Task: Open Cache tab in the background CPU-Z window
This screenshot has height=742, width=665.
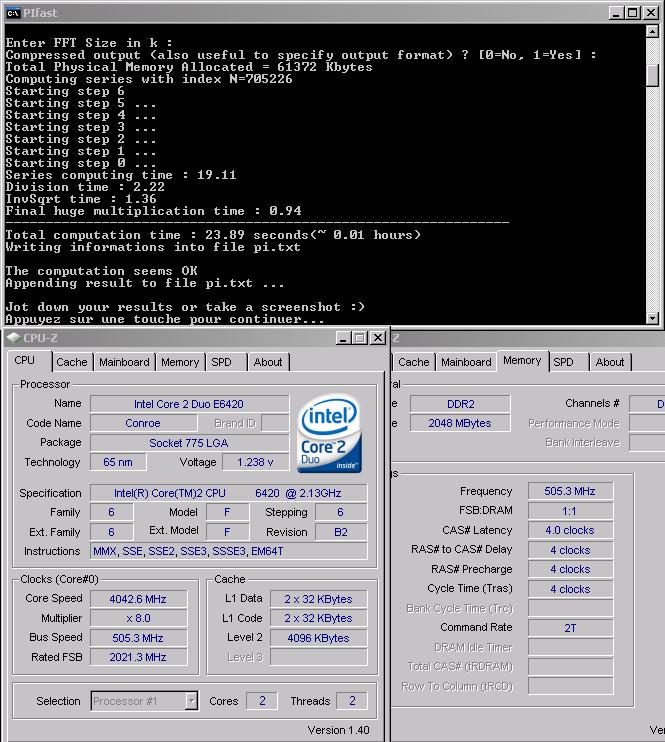Action: [414, 362]
